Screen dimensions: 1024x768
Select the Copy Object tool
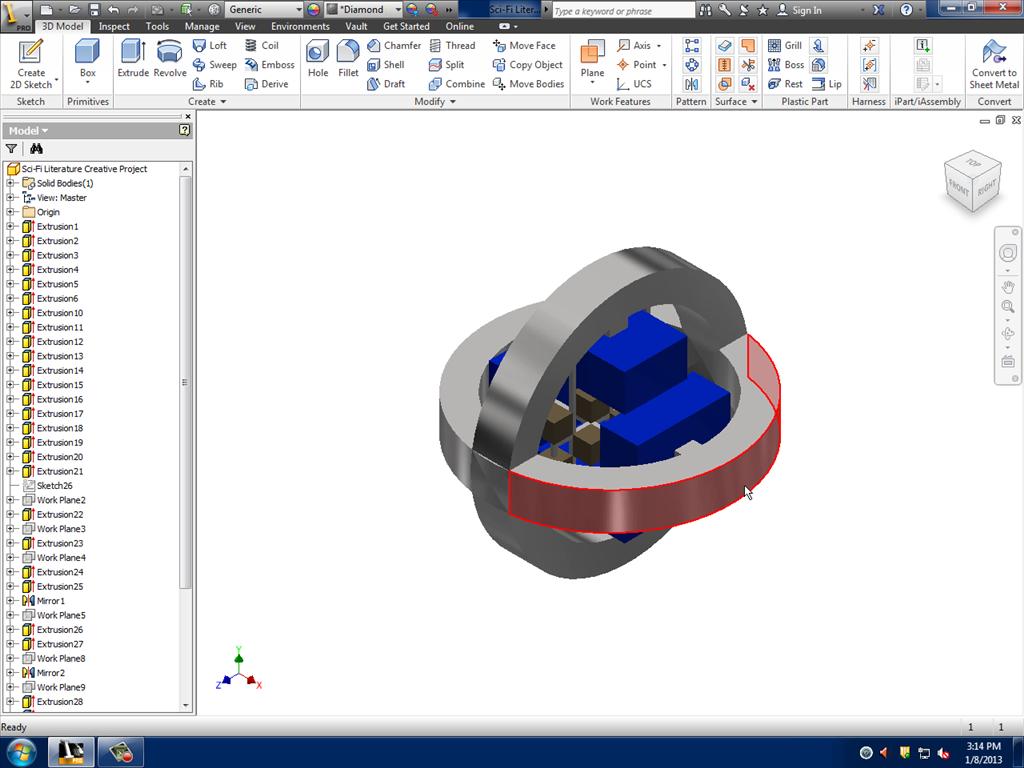(527, 65)
